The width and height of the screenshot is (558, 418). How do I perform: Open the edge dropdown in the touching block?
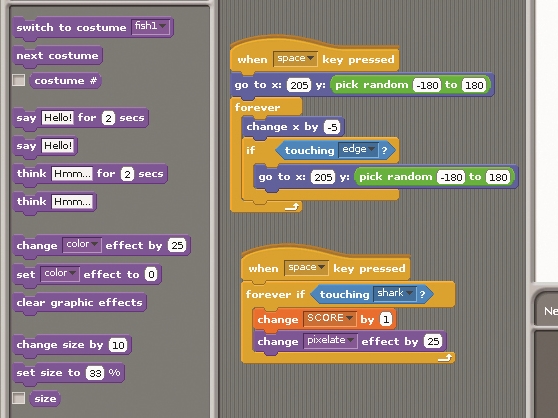[x=358, y=149]
